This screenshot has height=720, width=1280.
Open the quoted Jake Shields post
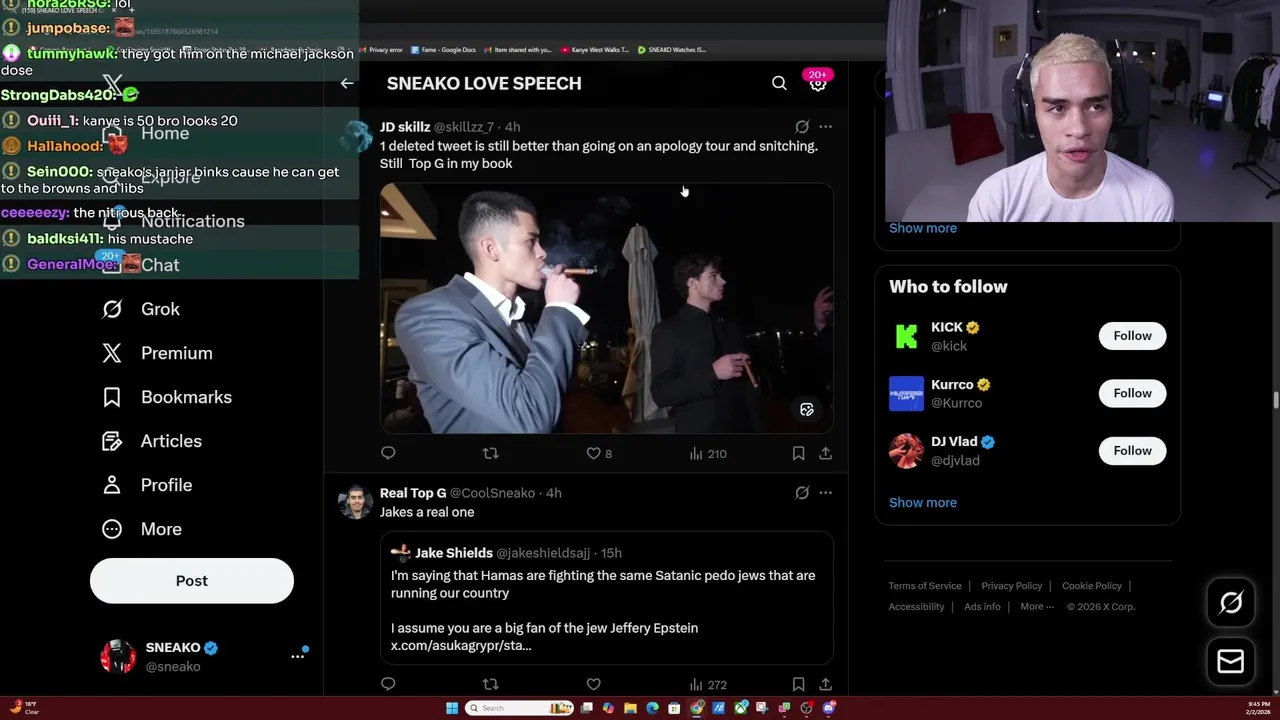[606, 598]
